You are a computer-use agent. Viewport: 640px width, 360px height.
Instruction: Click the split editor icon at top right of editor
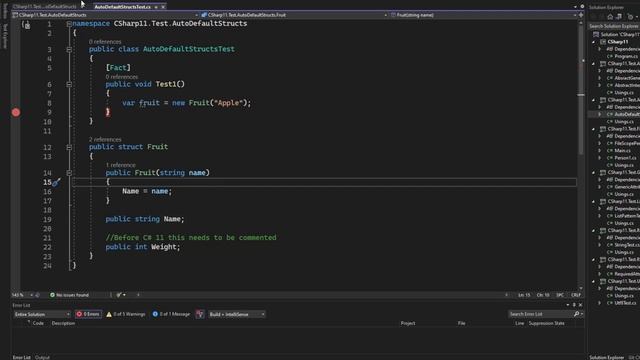581,15
